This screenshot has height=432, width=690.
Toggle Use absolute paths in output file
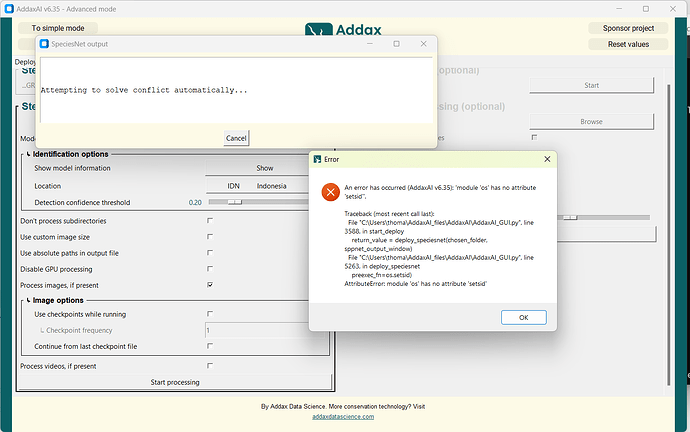(x=210, y=253)
